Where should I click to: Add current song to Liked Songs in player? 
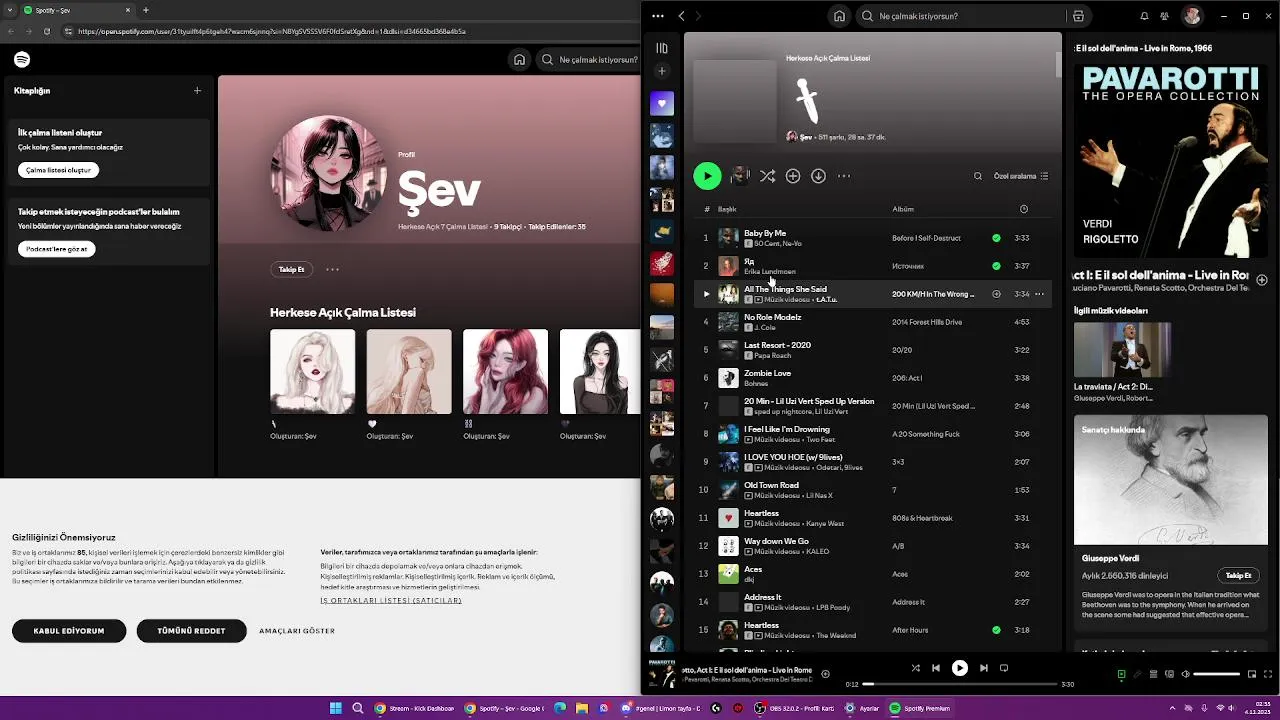(825, 674)
